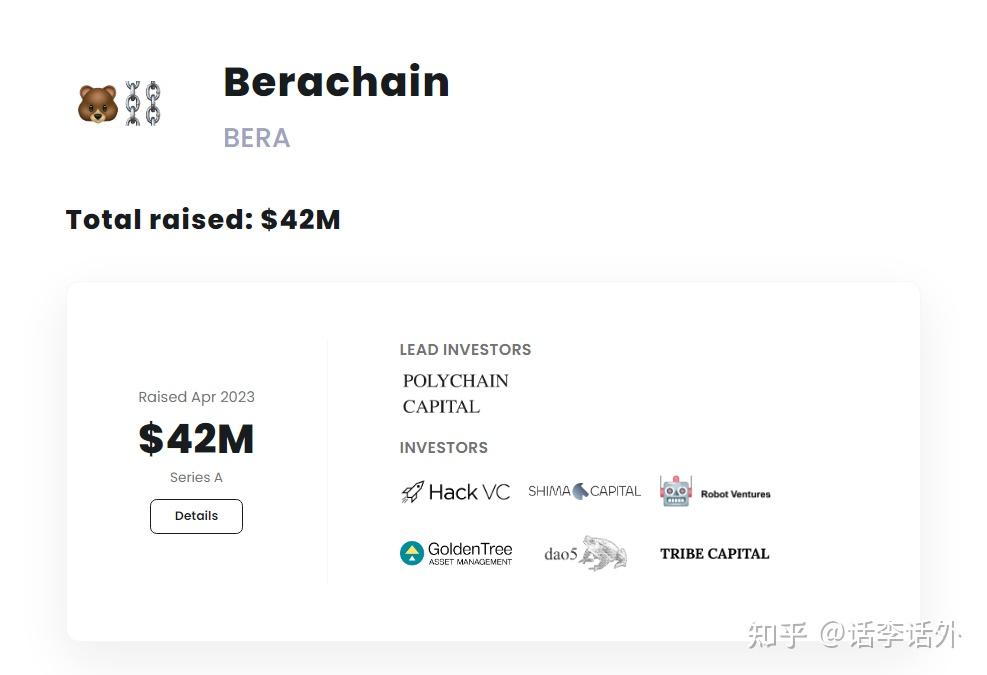Screen dimensions: 987x675
Task: Click the LEAD INVESTORS section header
Action: click(465, 350)
